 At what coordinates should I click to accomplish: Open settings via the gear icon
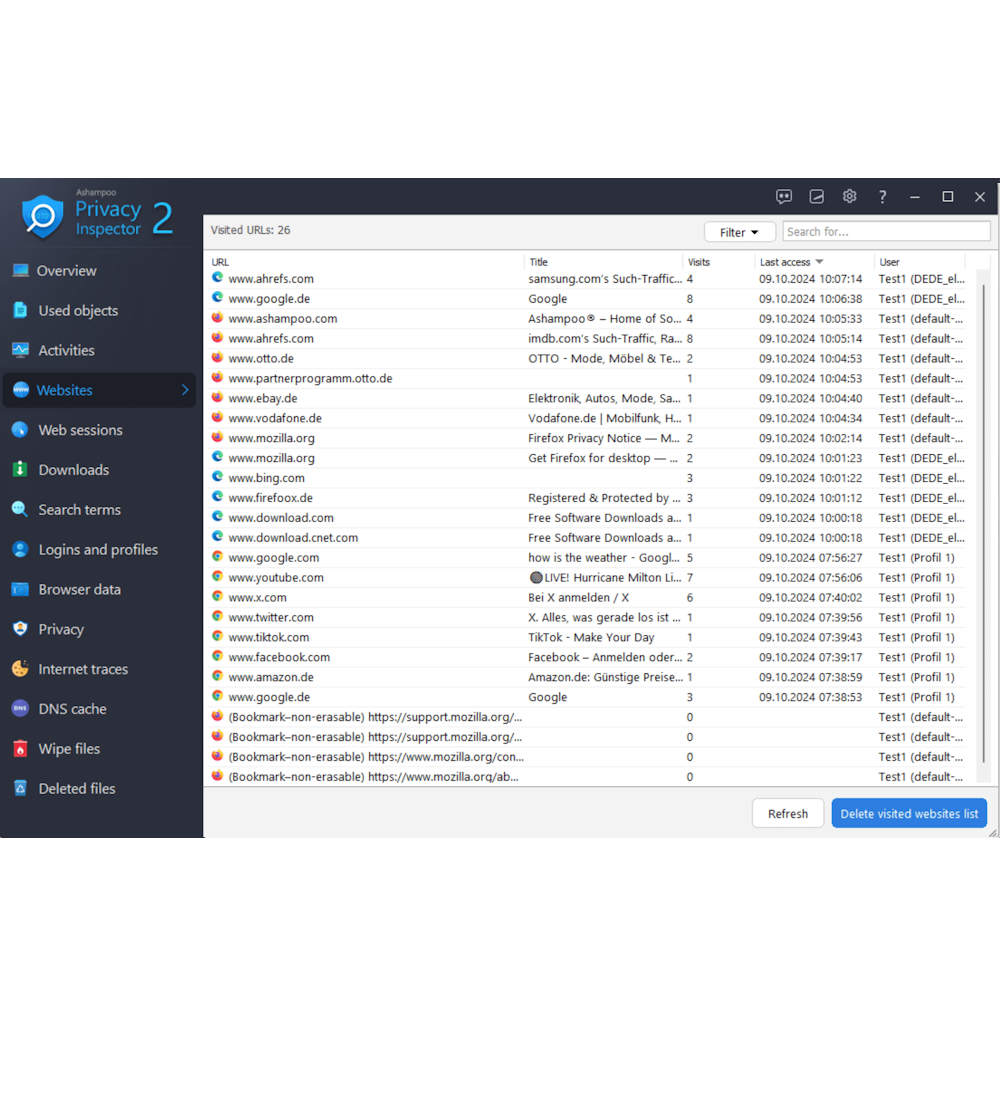[849, 197]
